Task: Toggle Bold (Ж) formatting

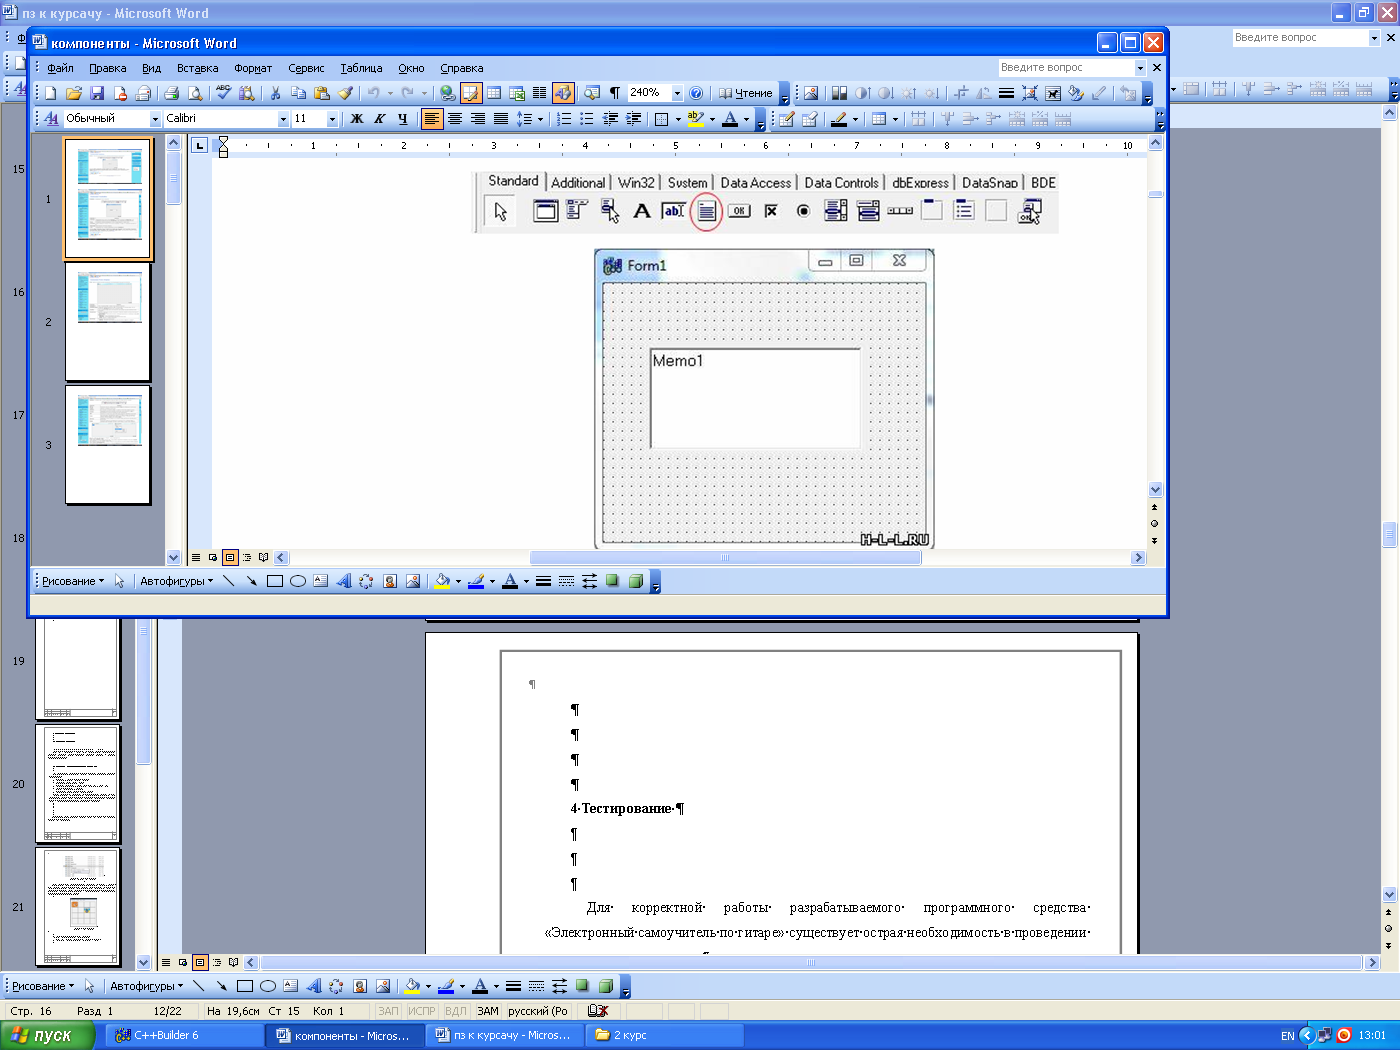Action: click(356, 119)
